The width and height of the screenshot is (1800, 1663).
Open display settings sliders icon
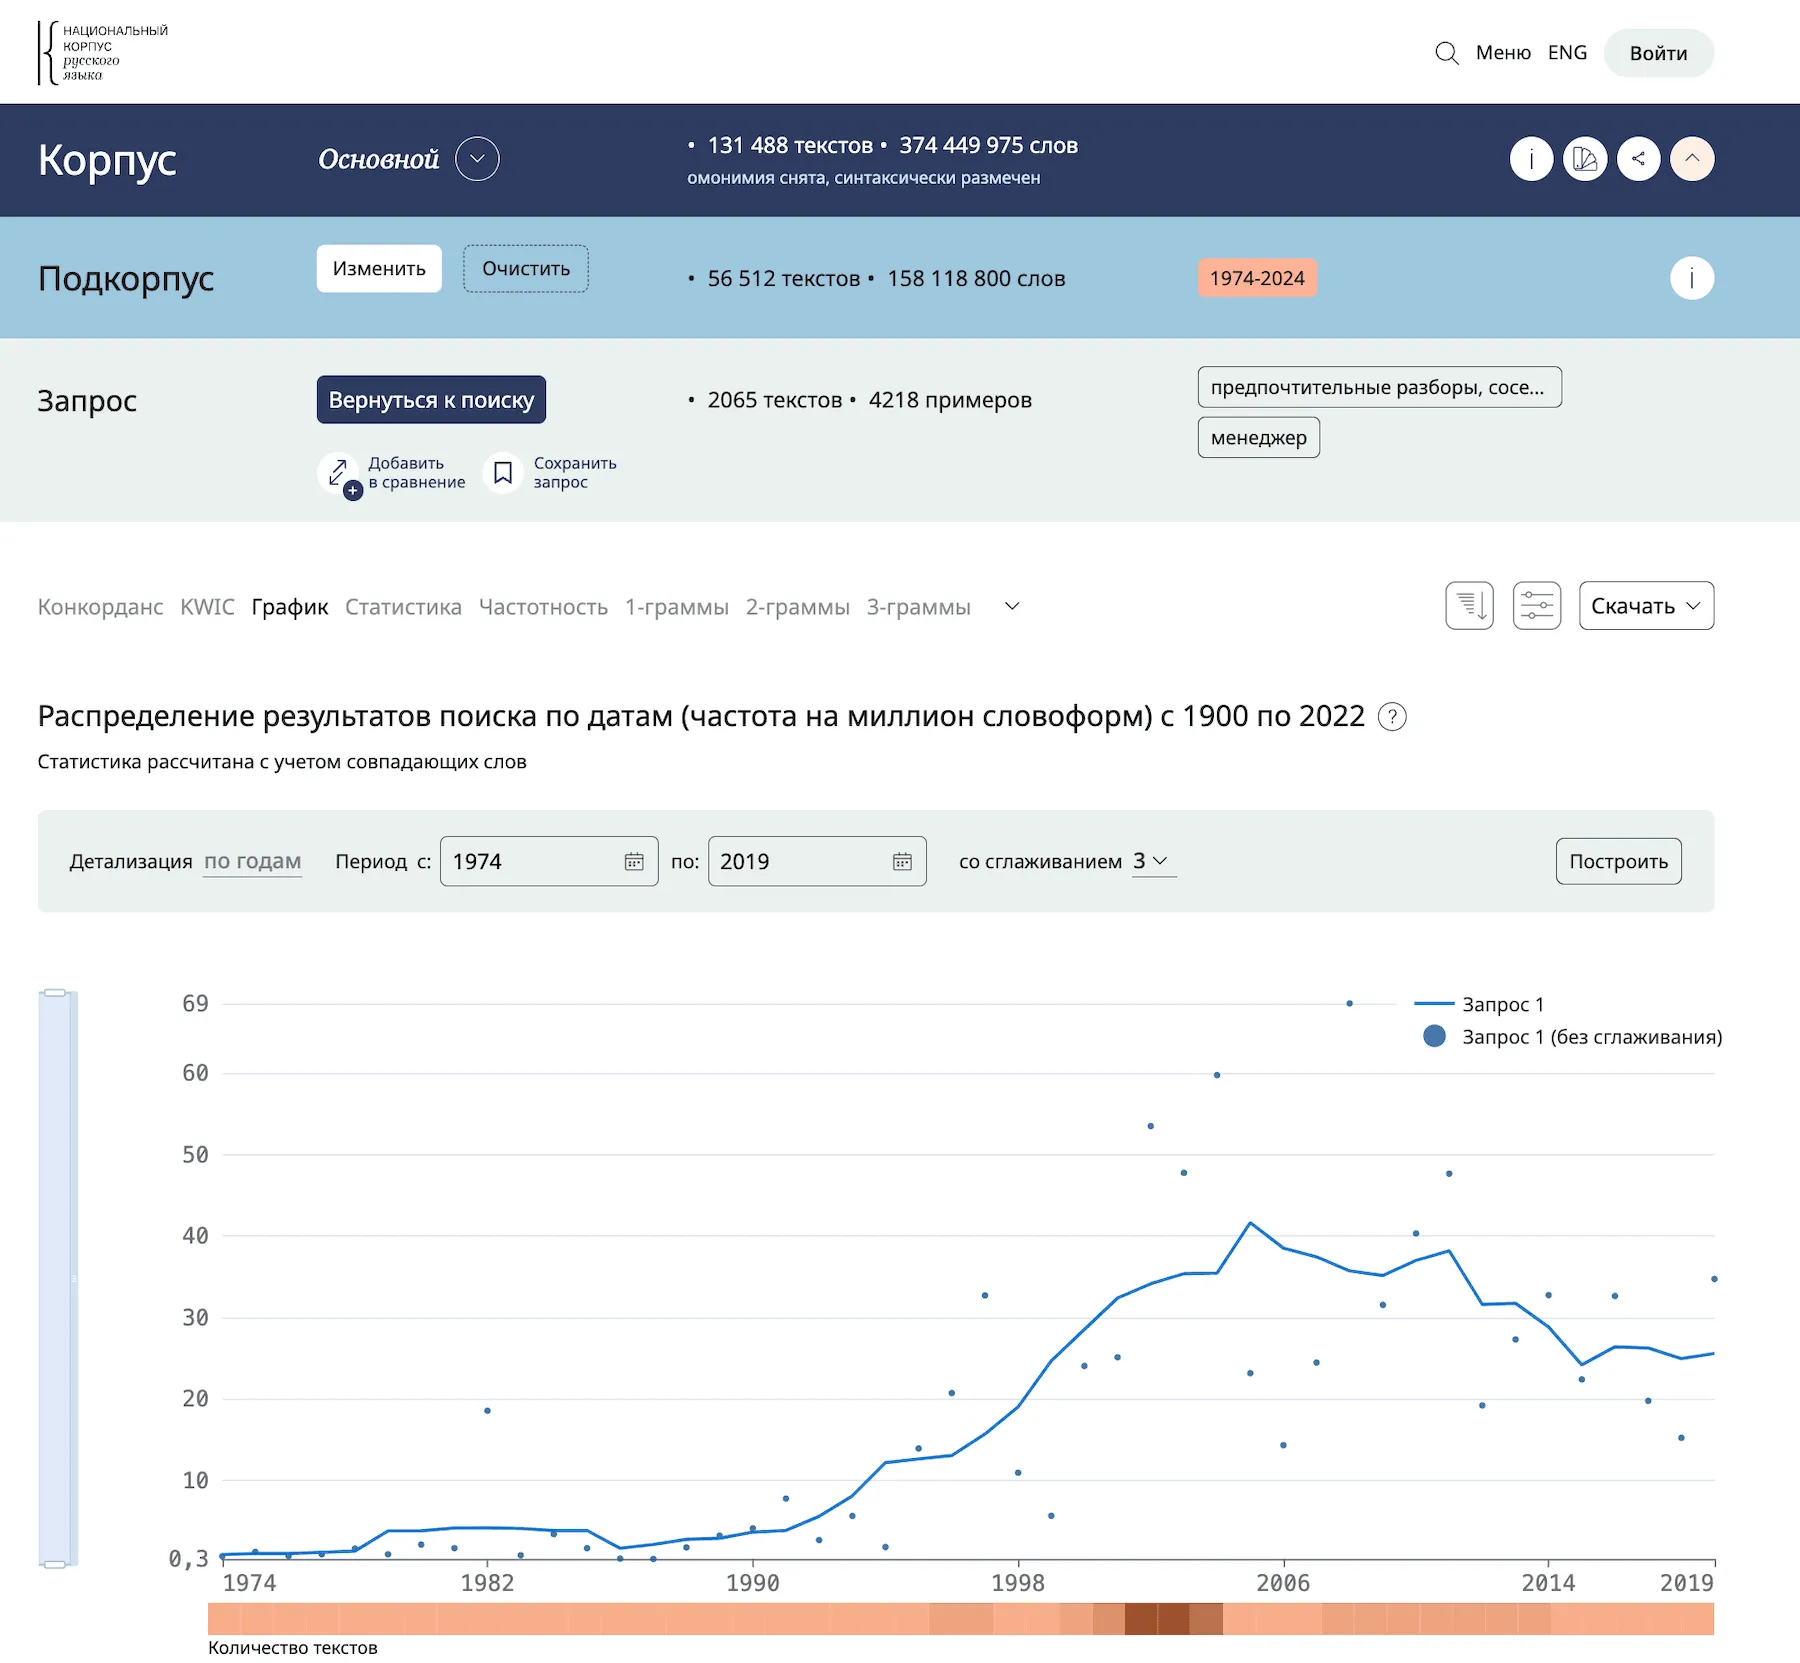pyautogui.click(x=1537, y=606)
